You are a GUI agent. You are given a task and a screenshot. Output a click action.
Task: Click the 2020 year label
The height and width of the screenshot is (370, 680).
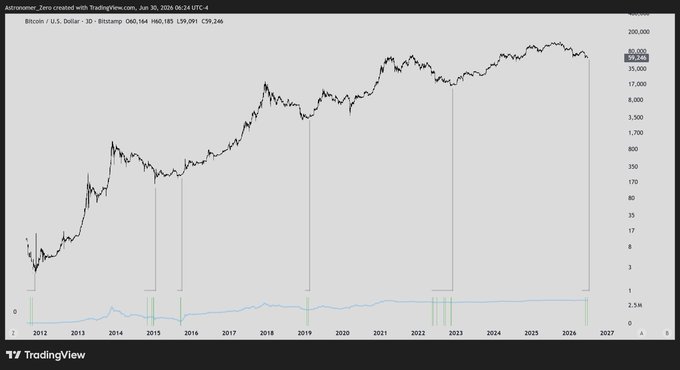pos(343,333)
